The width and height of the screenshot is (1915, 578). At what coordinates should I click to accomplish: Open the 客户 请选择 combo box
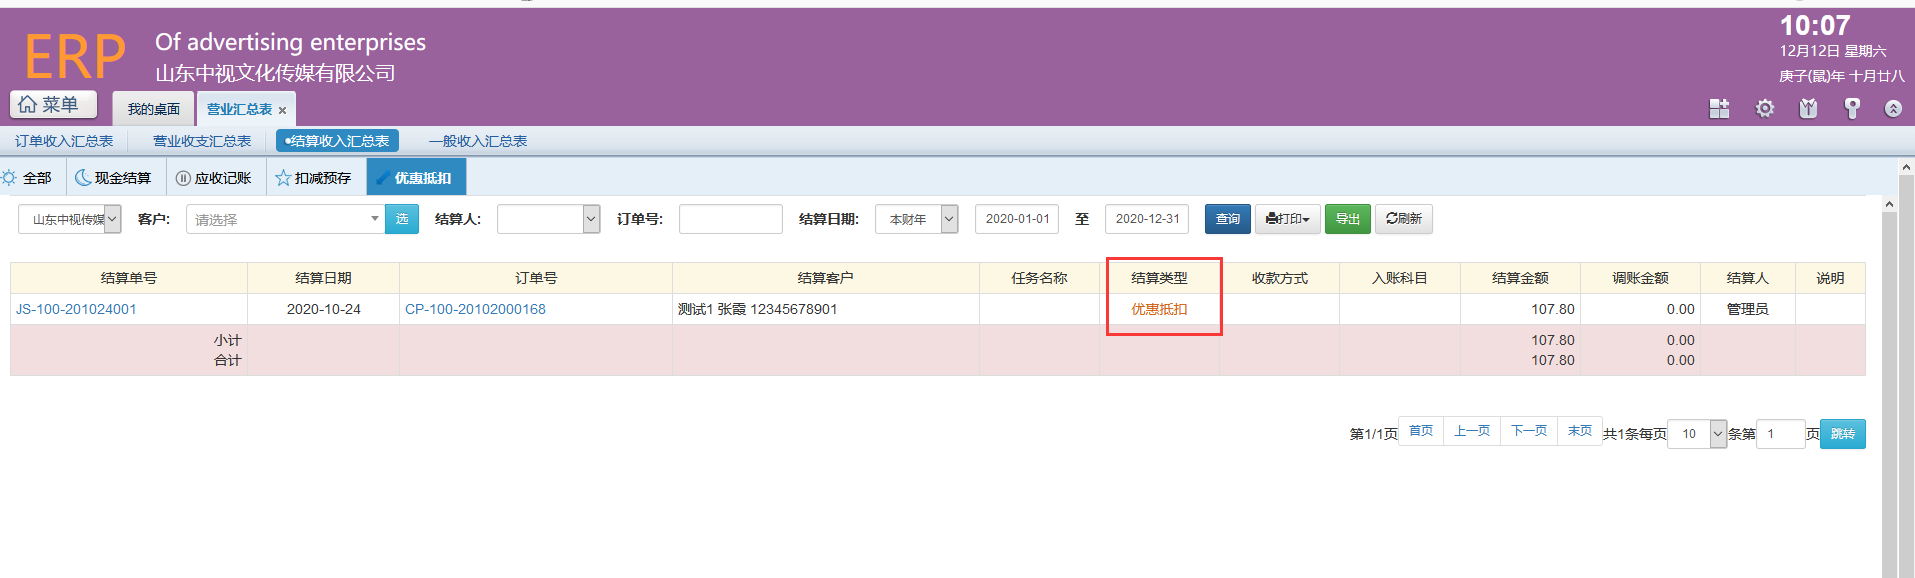click(x=285, y=219)
